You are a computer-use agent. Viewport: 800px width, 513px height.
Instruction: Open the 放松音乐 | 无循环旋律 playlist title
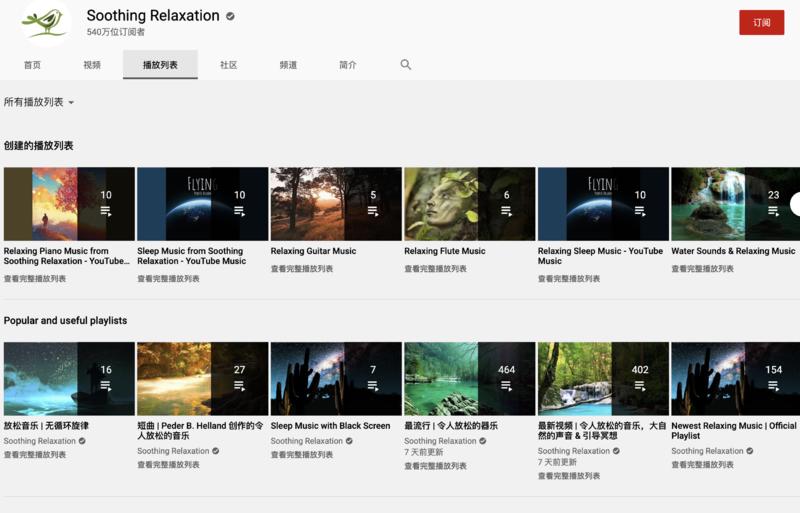pos(46,425)
